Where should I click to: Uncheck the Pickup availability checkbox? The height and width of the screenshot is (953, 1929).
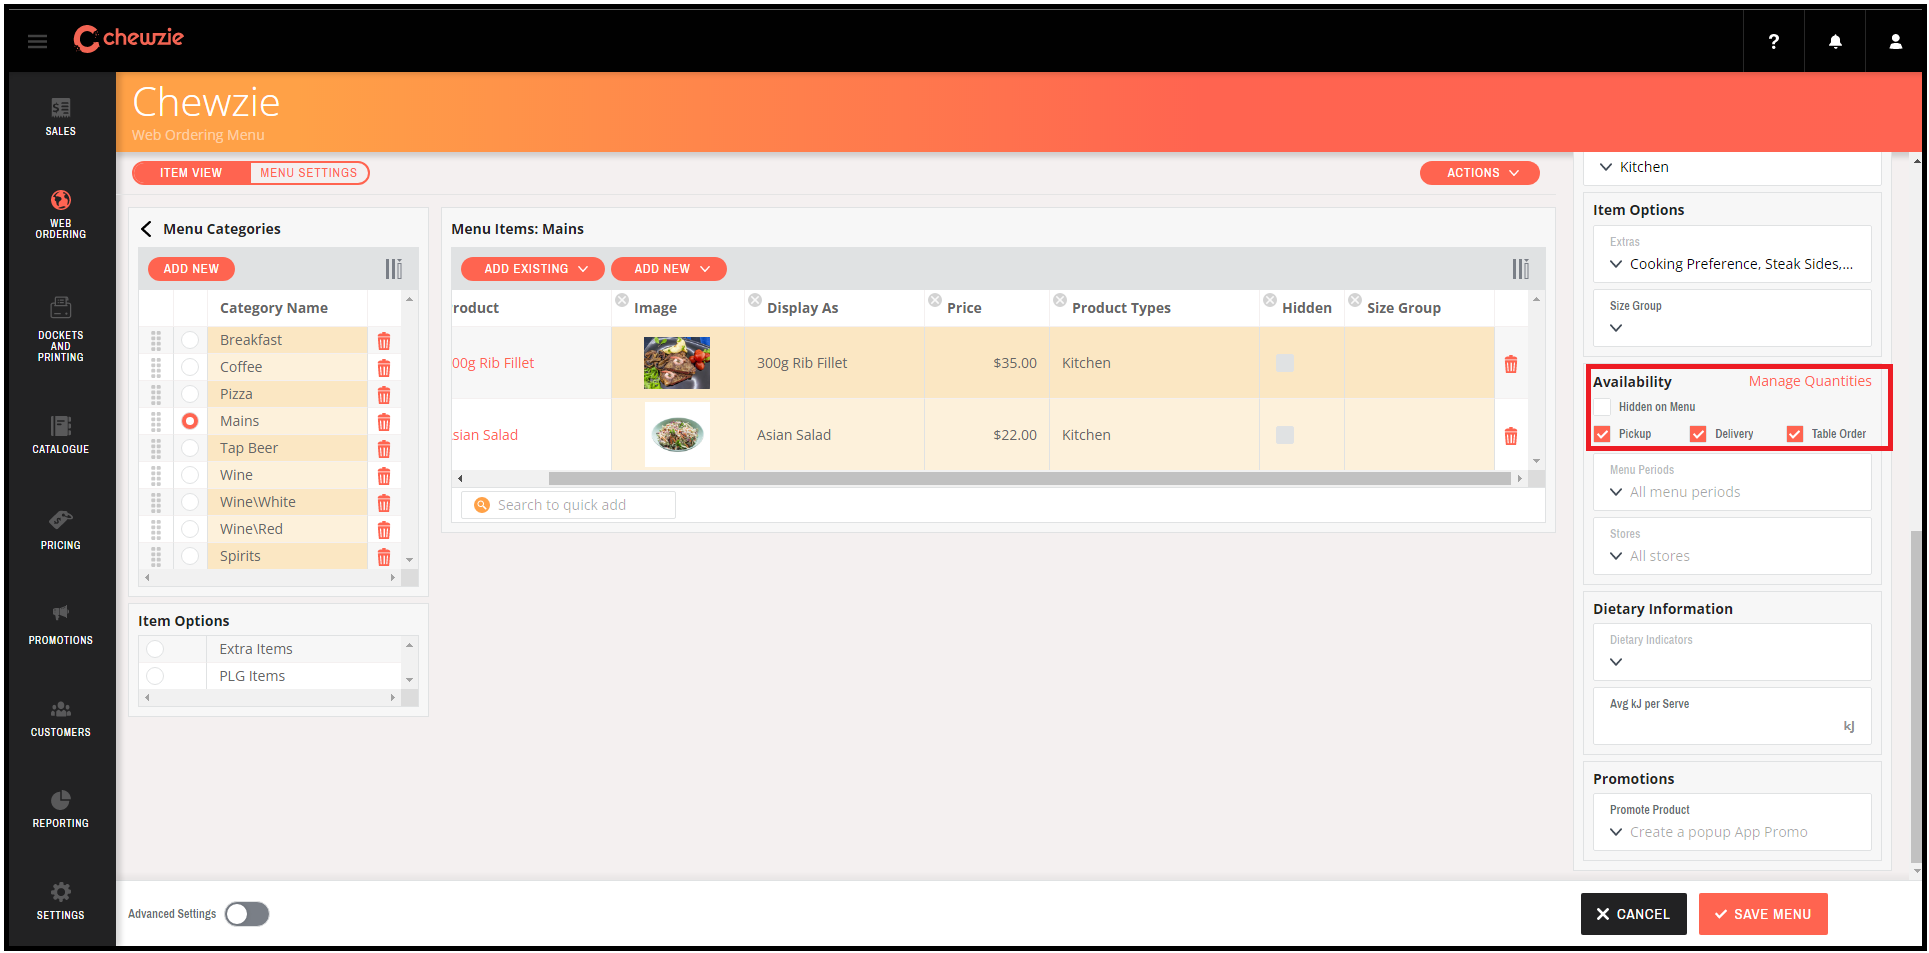1603,434
